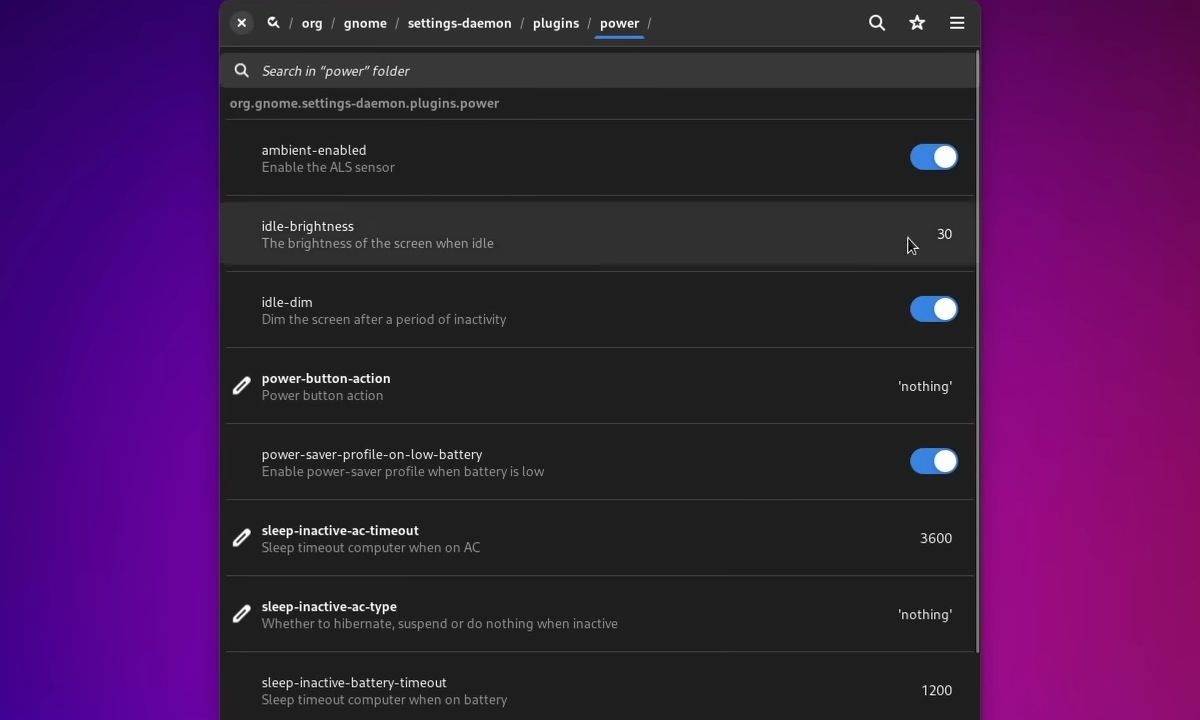Image resolution: width=1200 pixels, height=720 pixels.
Task: Open the bookmarks star menu
Action: click(x=917, y=23)
